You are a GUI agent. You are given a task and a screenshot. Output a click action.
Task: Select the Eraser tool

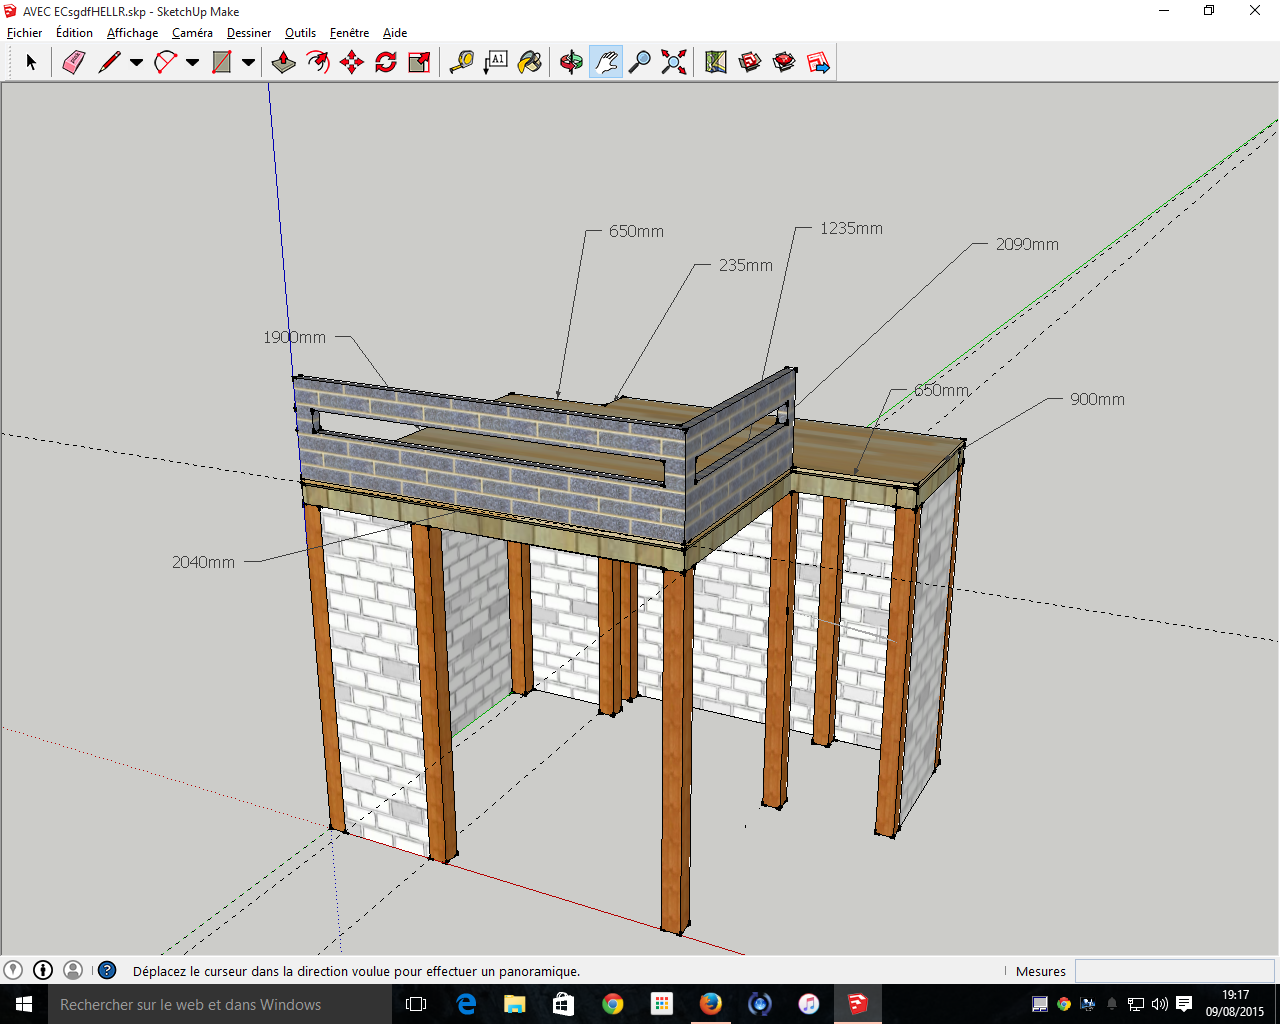tap(74, 62)
